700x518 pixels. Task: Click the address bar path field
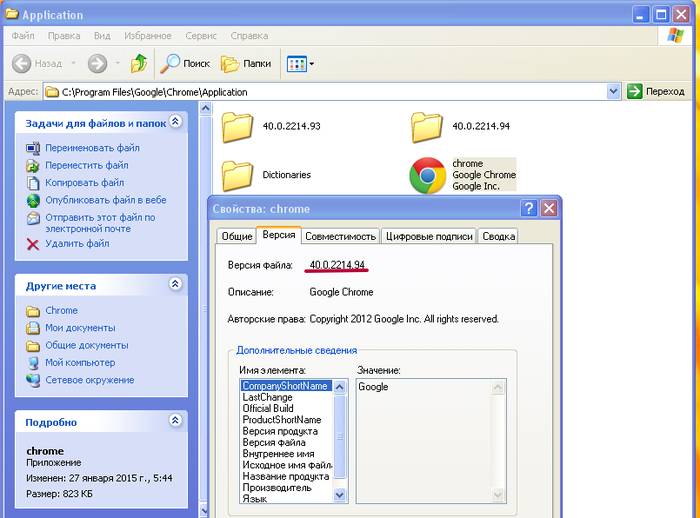[326, 92]
